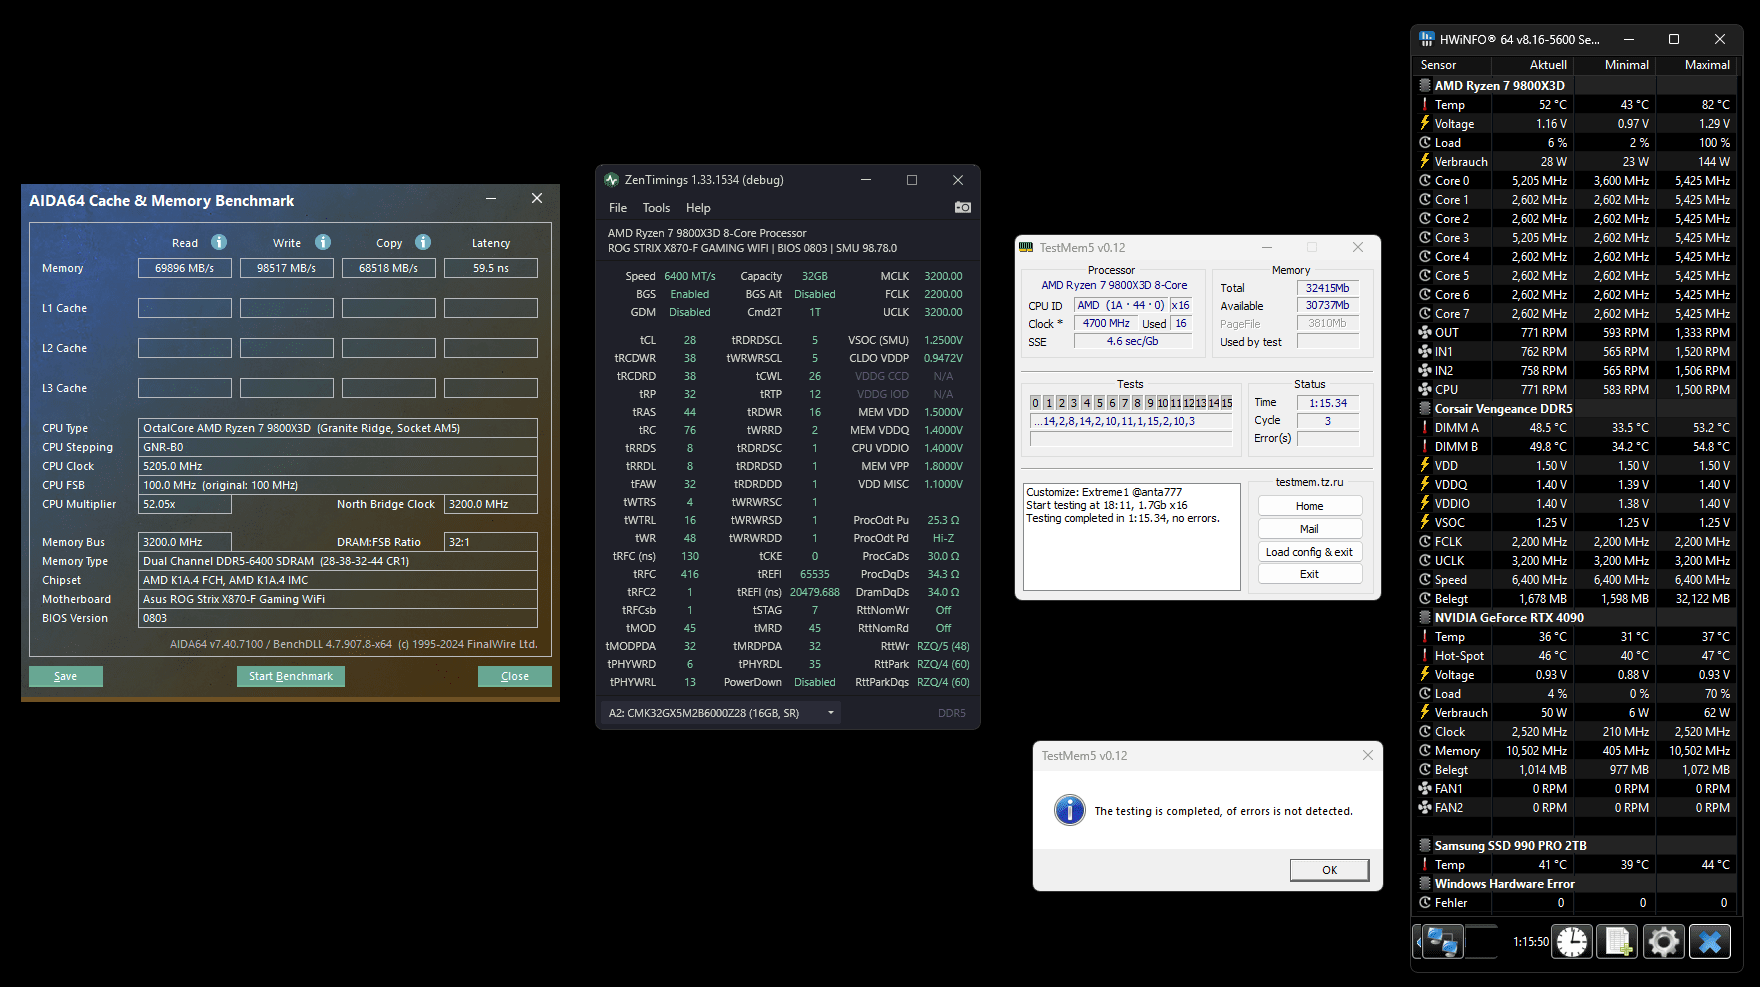Click the Read info icon in AIDA64
Image resolution: width=1760 pixels, height=987 pixels.
(219, 242)
